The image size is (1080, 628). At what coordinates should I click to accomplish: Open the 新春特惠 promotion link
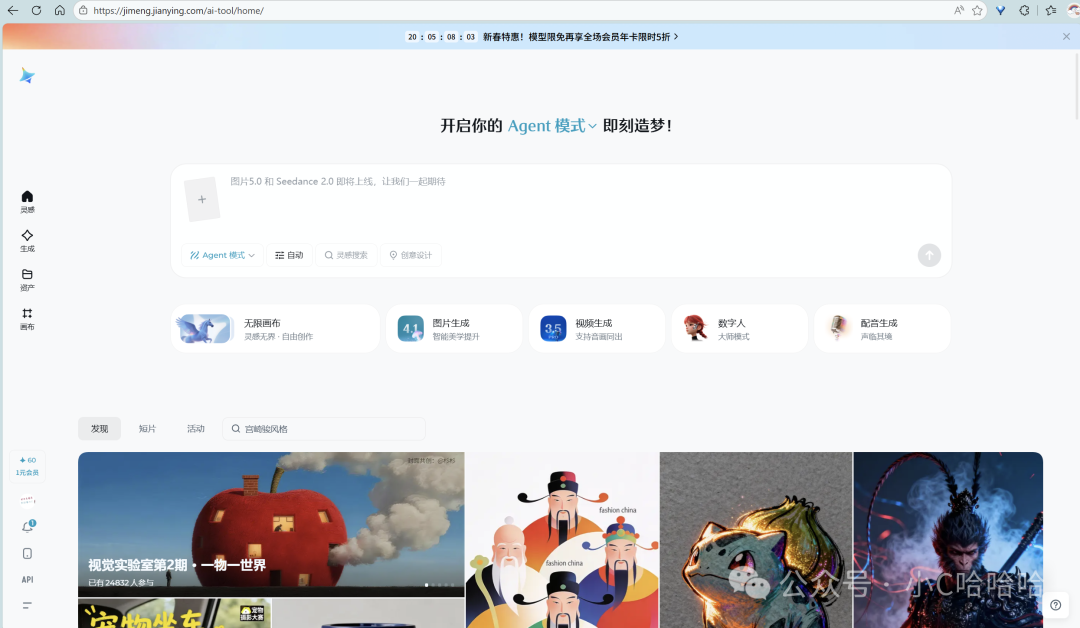click(x=581, y=36)
